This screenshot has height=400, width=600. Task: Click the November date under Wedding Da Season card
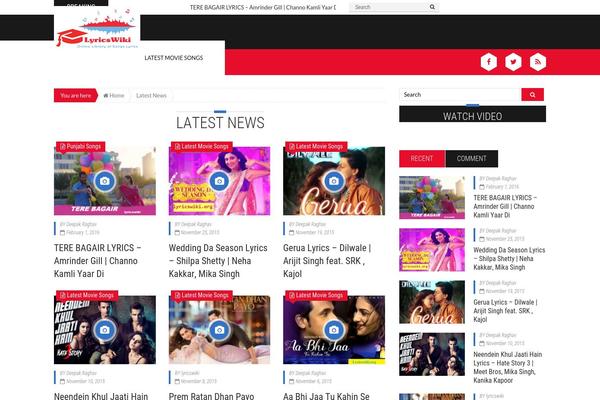tap(197, 232)
